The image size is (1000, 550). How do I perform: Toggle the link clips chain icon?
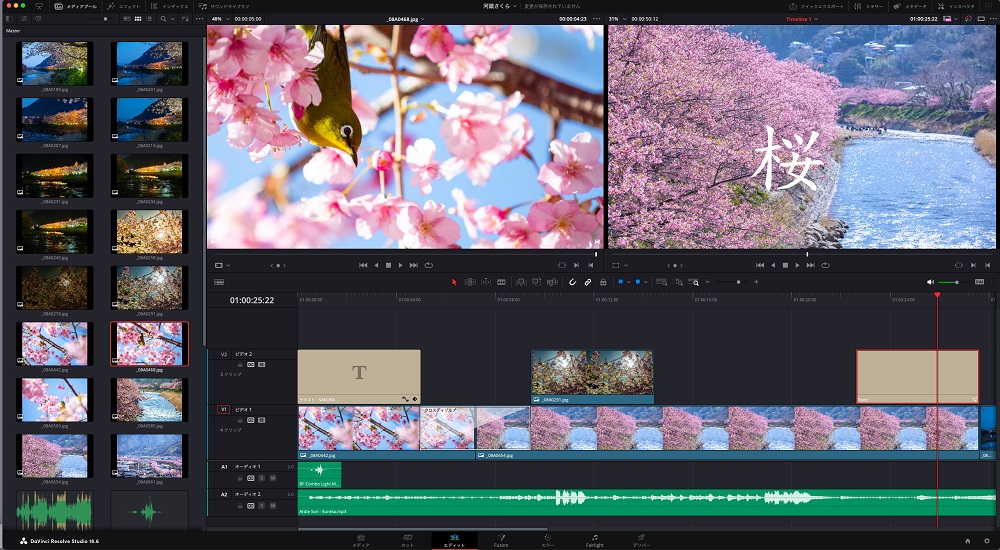click(588, 282)
